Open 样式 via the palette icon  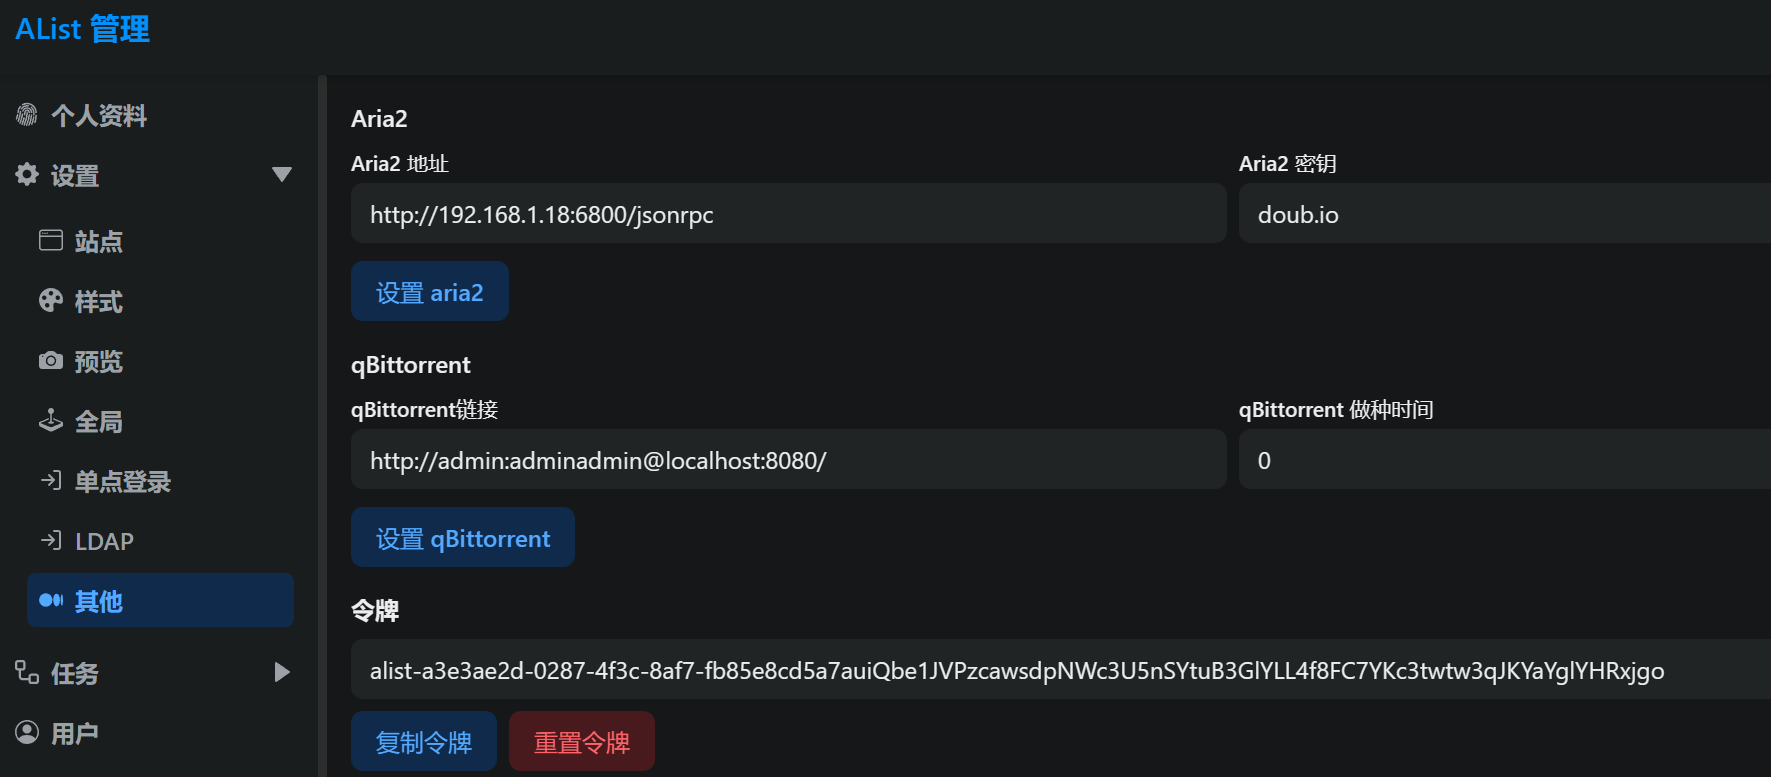click(51, 300)
